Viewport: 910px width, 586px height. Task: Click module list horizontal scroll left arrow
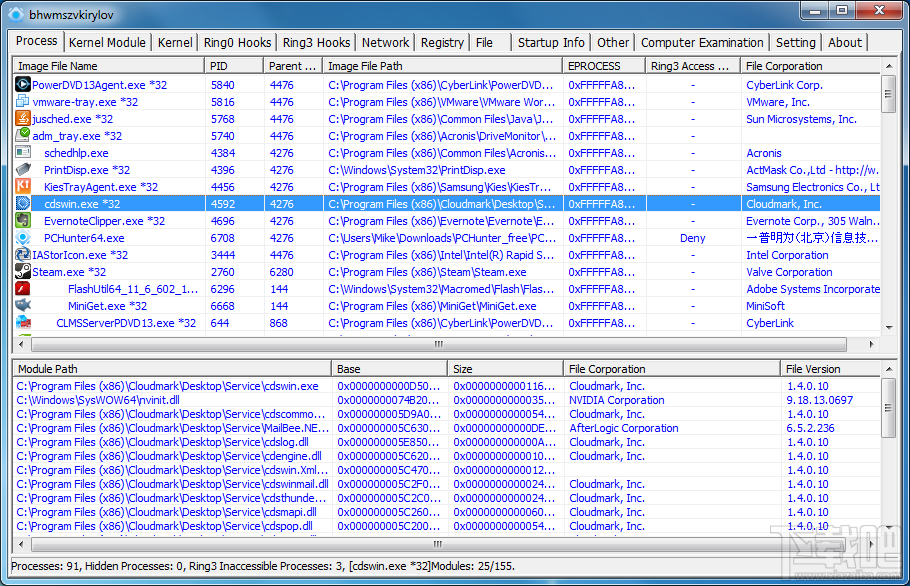coord(21,544)
